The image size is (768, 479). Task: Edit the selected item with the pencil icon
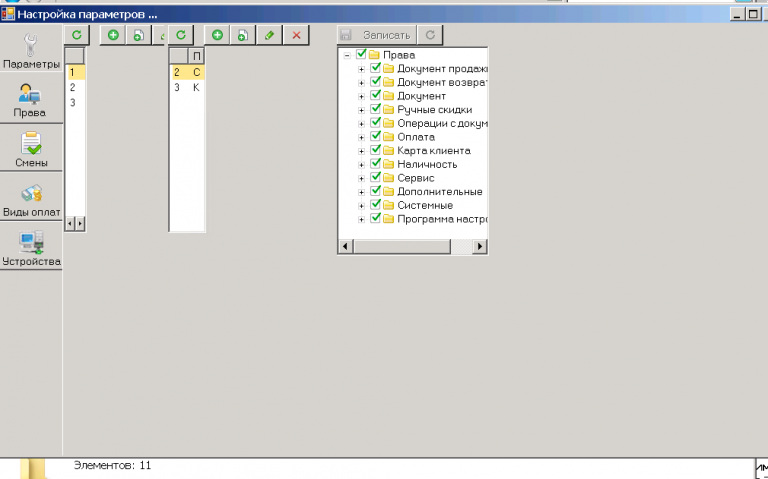click(x=269, y=35)
